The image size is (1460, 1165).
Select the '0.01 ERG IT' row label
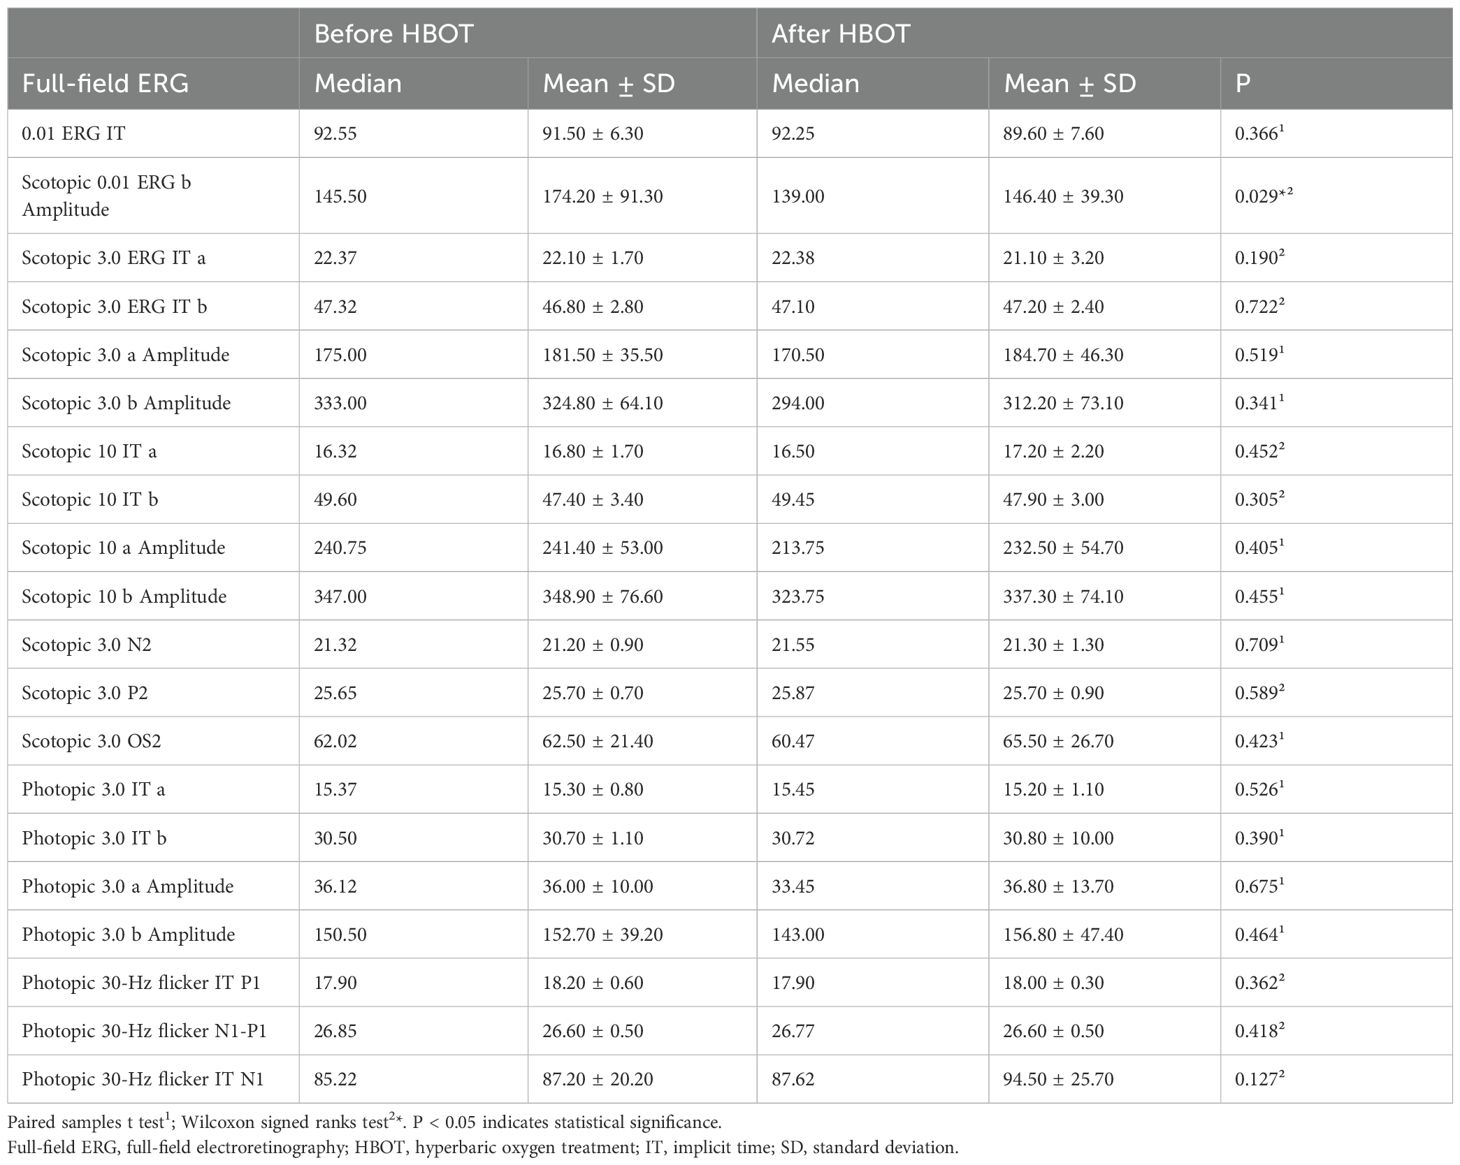click(74, 133)
